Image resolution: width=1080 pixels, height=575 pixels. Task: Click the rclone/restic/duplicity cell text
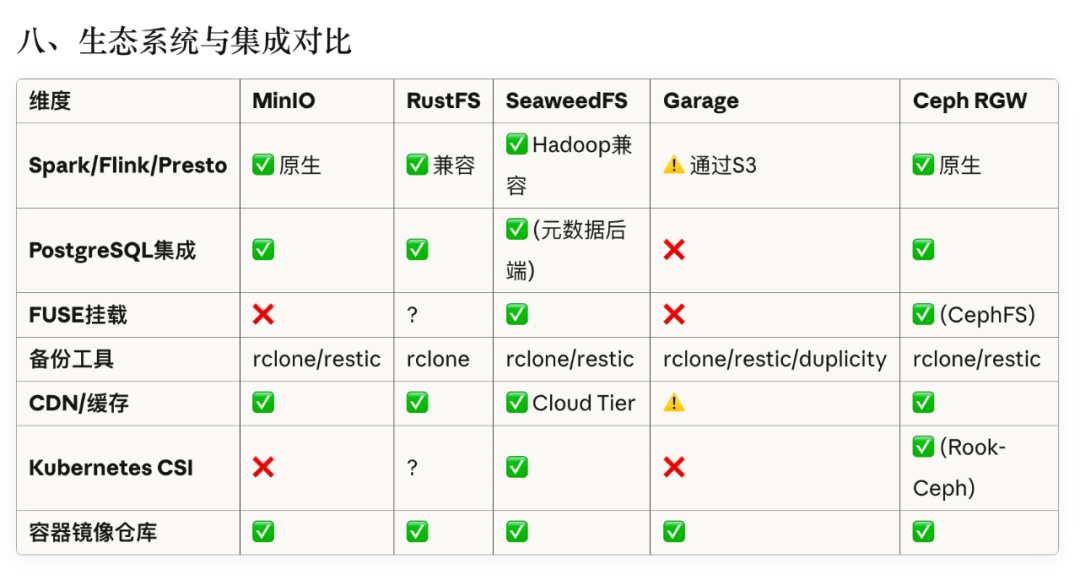tap(774, 359)
